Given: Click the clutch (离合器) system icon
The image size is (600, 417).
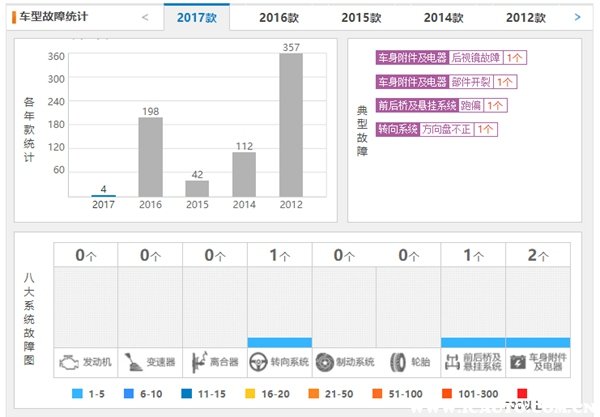Looking at the screenshot, I should (x=197, y=361).
